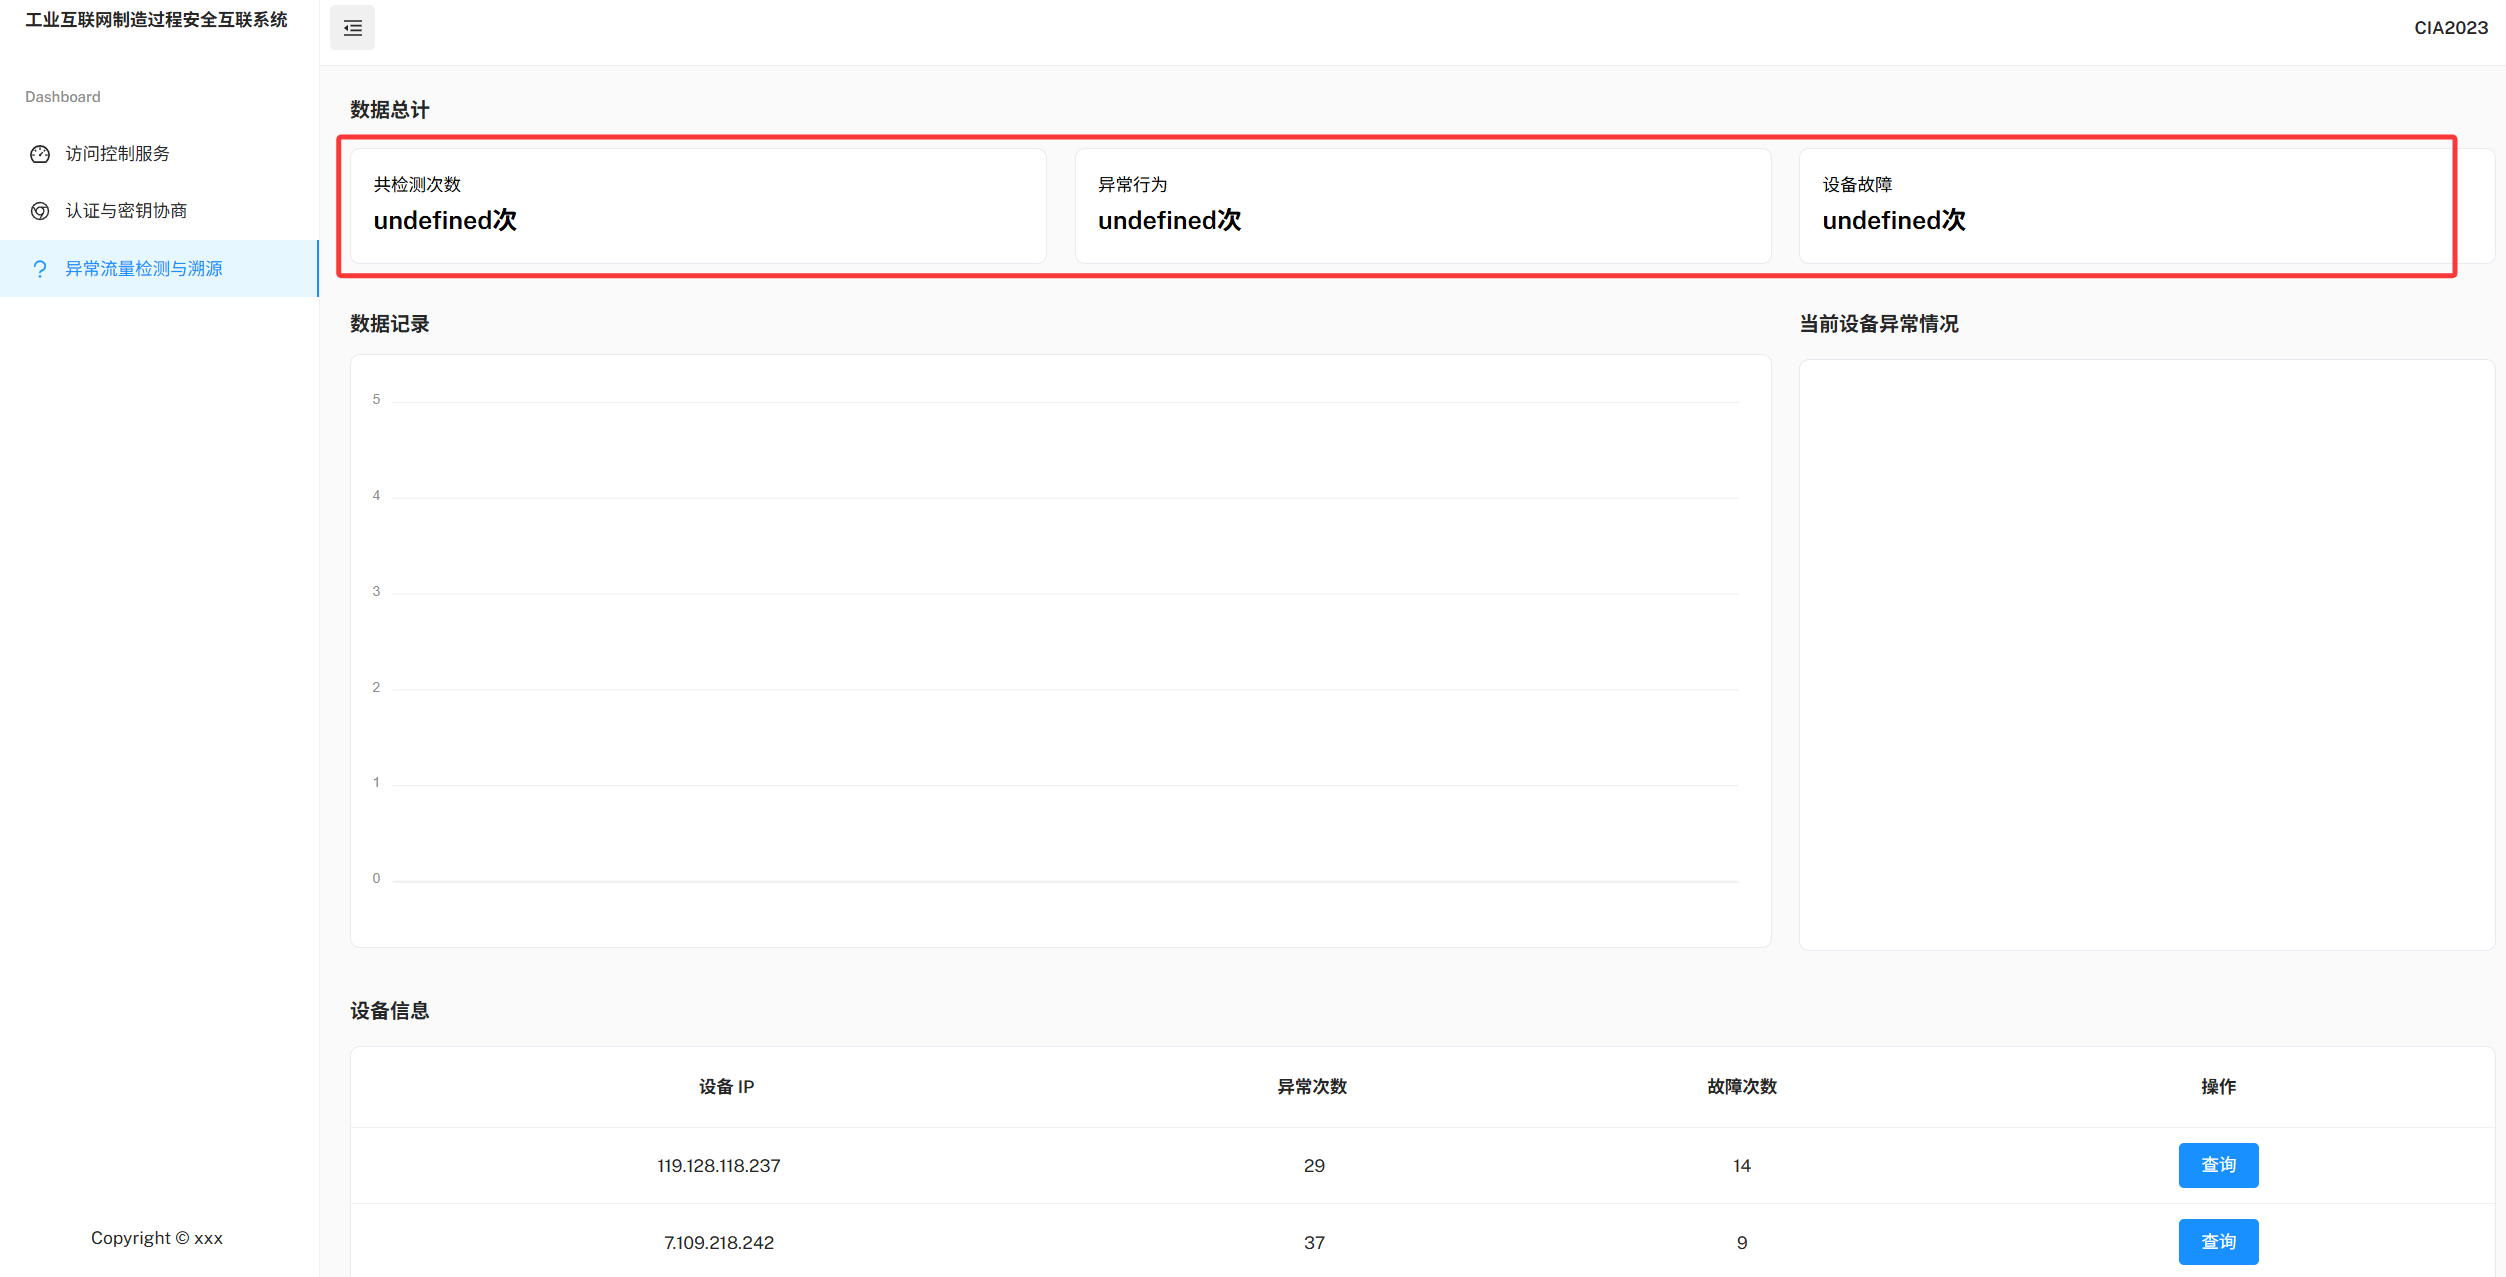This screenshot has height=1277, width=2506.
Task: Click the site title 工业互联网制造过程安全互联系统
Action: pos(156,20)
